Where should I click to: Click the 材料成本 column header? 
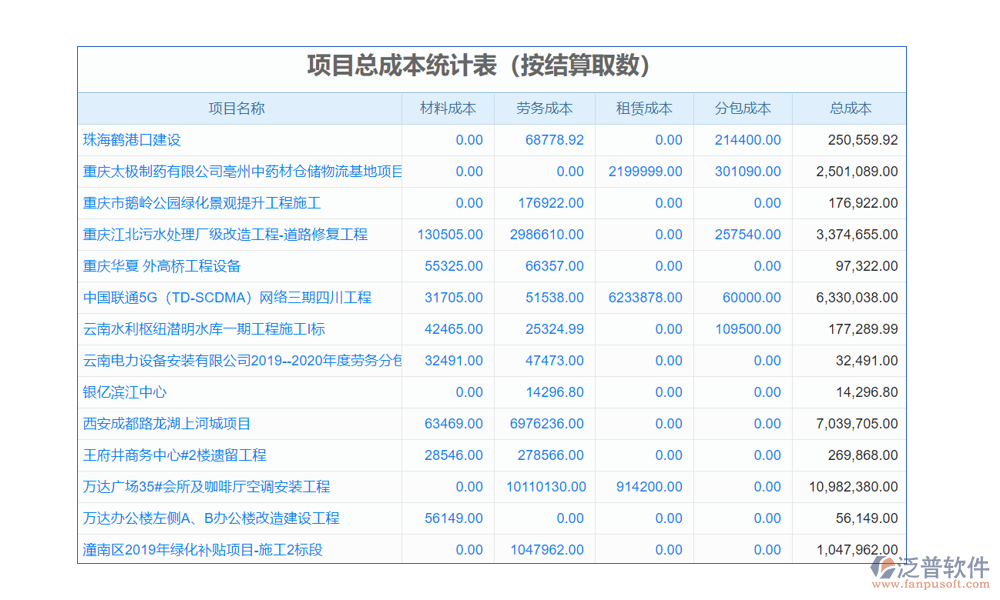click(447, 108)
